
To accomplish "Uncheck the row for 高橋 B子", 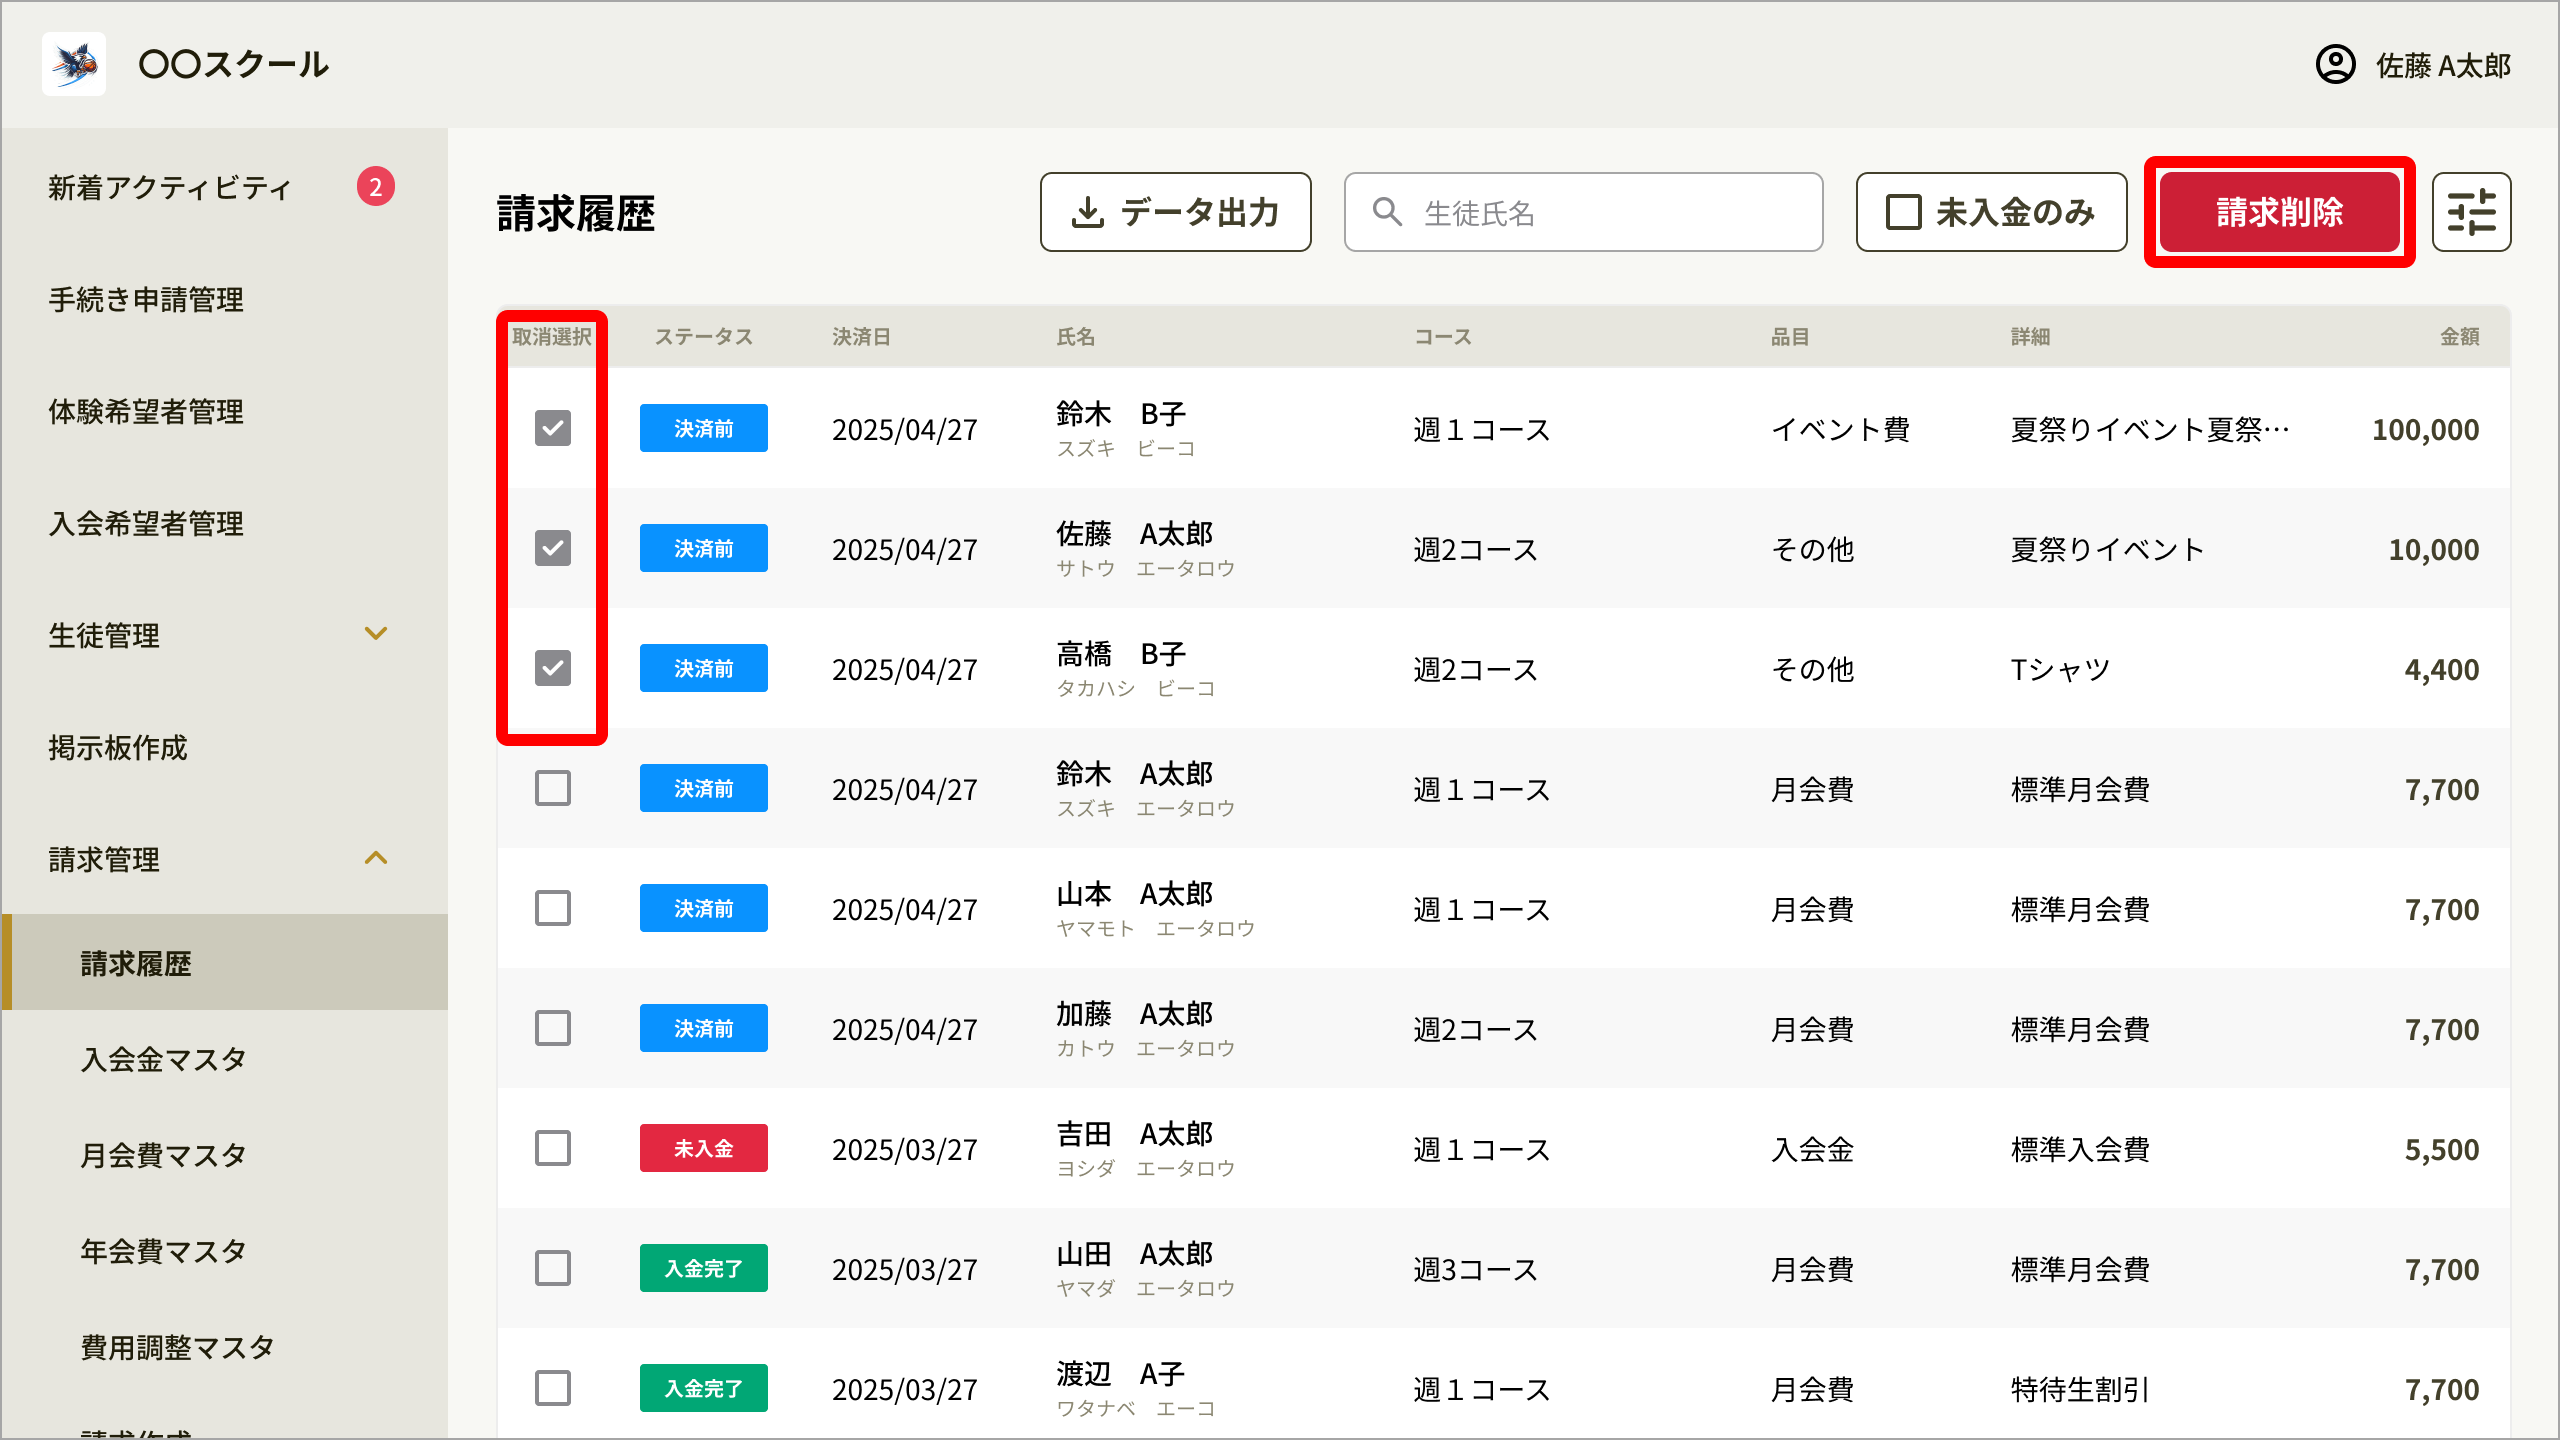I will click(553, 668).
